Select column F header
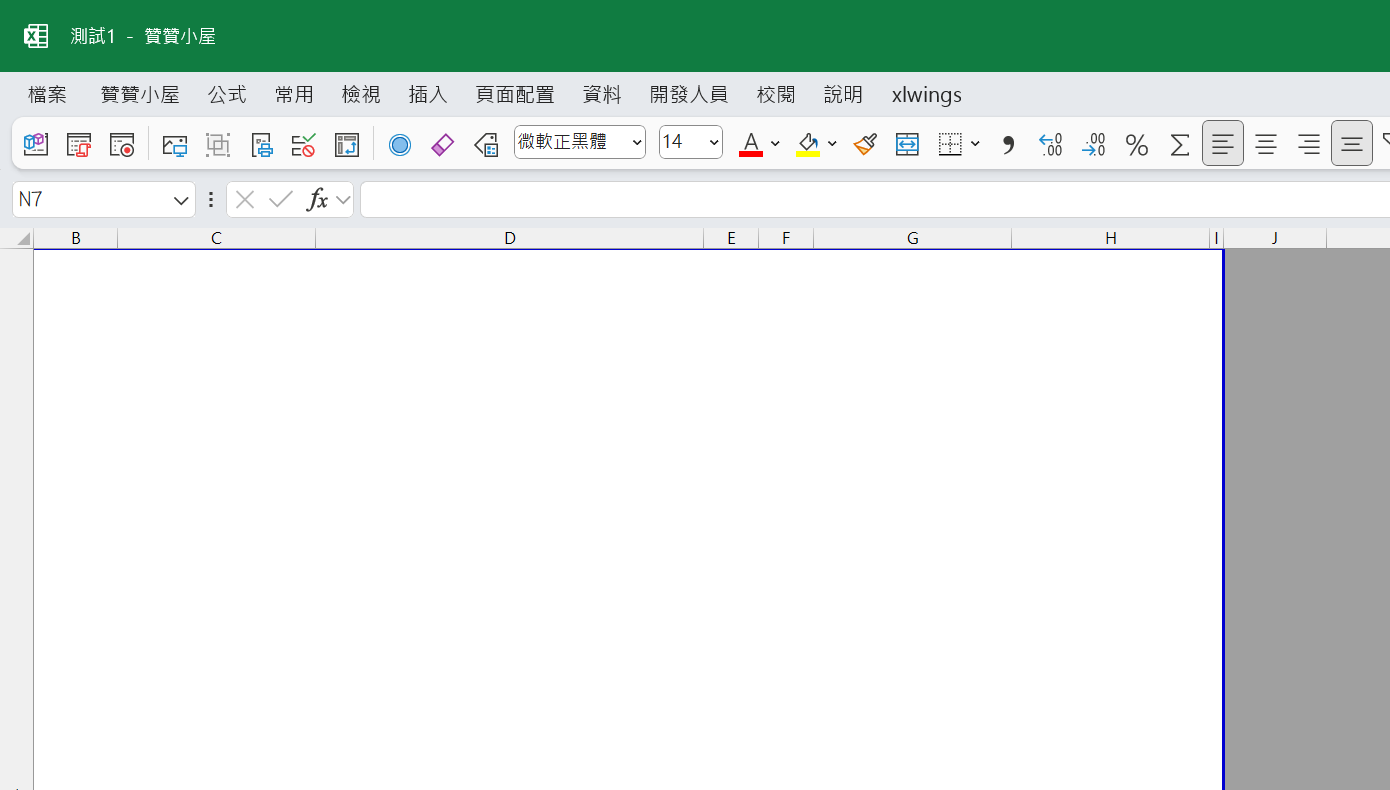The height and width of the screenshot is (790, 1390). 786,238
